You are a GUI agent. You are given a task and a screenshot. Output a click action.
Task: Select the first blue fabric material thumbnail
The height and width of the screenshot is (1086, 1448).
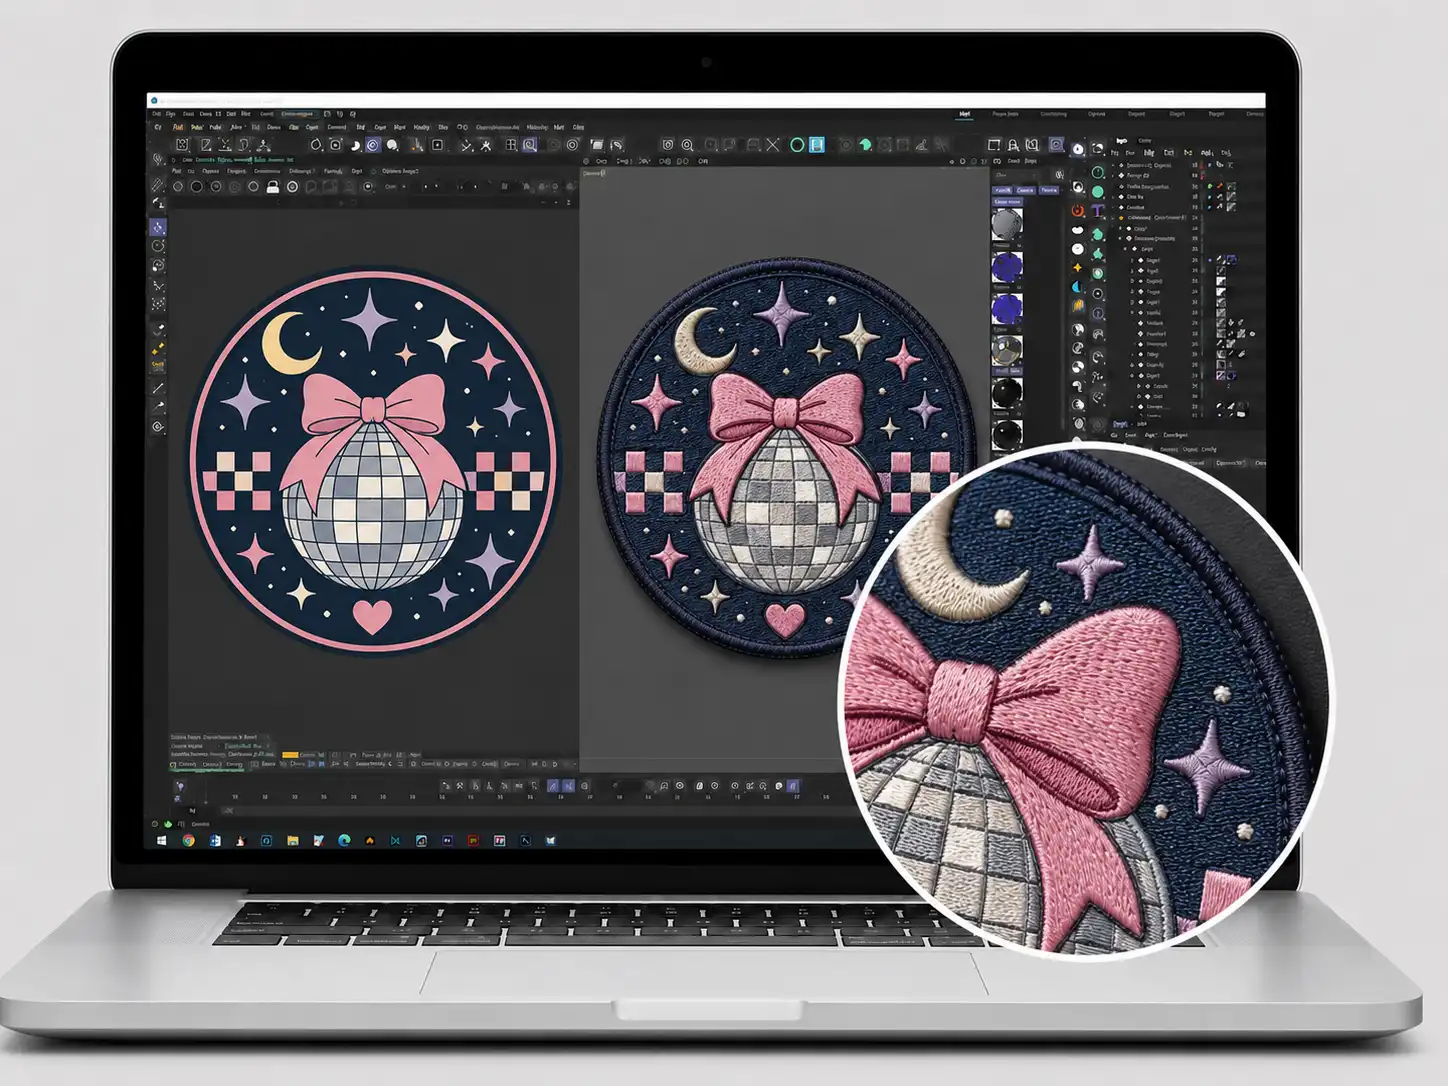(x=1006, y=267)
